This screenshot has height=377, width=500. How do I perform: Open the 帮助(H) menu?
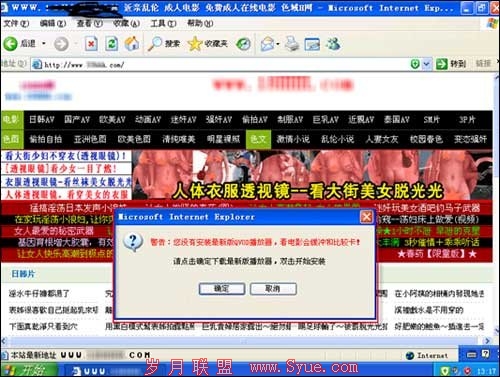click(x=200, y=23)
